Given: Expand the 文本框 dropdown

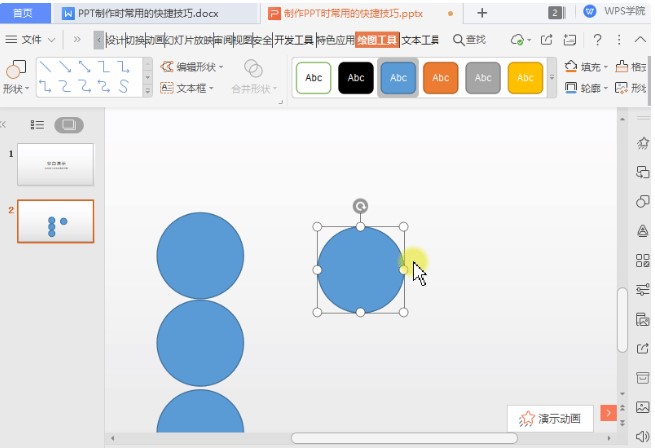Looking at the screenshot, I should click(x=211, y=88).
